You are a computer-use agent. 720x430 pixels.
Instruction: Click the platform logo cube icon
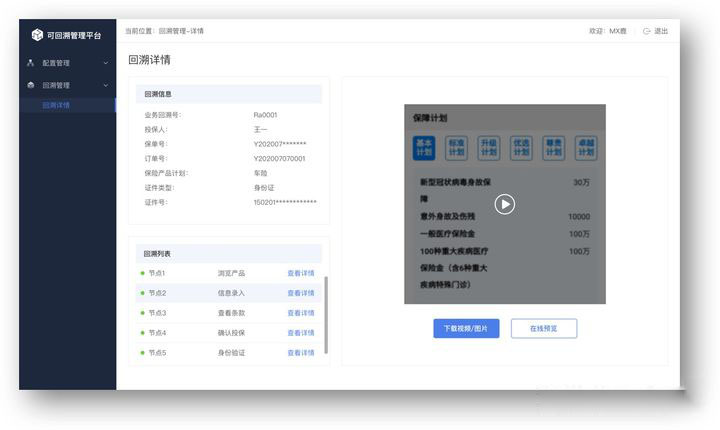[x=37, y=35]
